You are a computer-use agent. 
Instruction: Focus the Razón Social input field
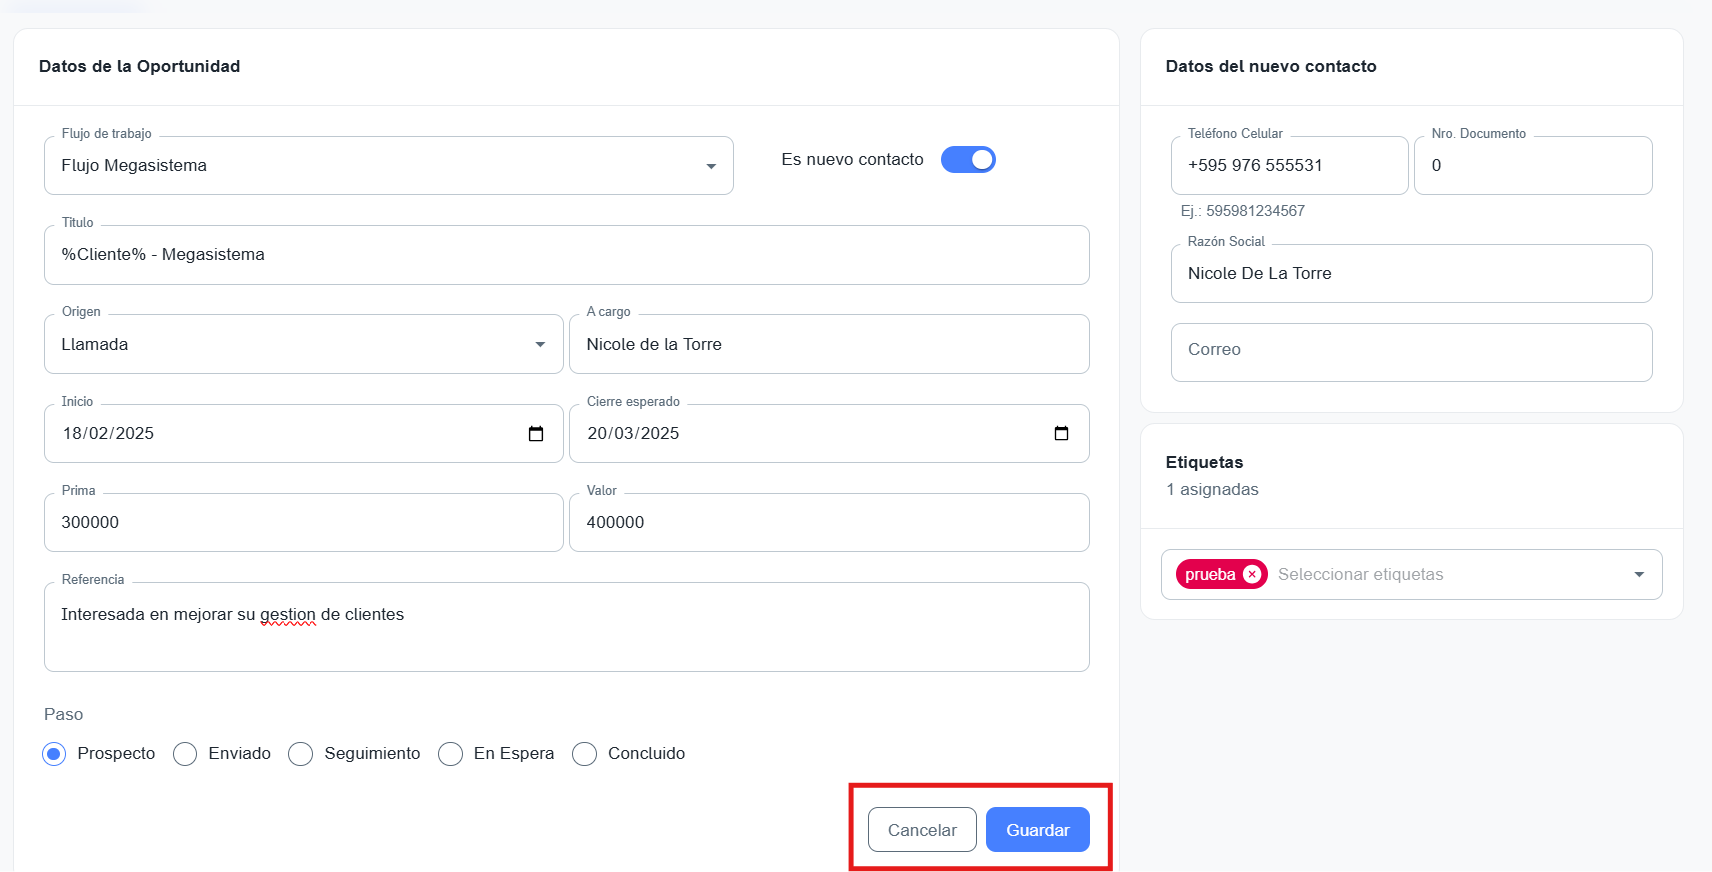[x=1410, y=274]
